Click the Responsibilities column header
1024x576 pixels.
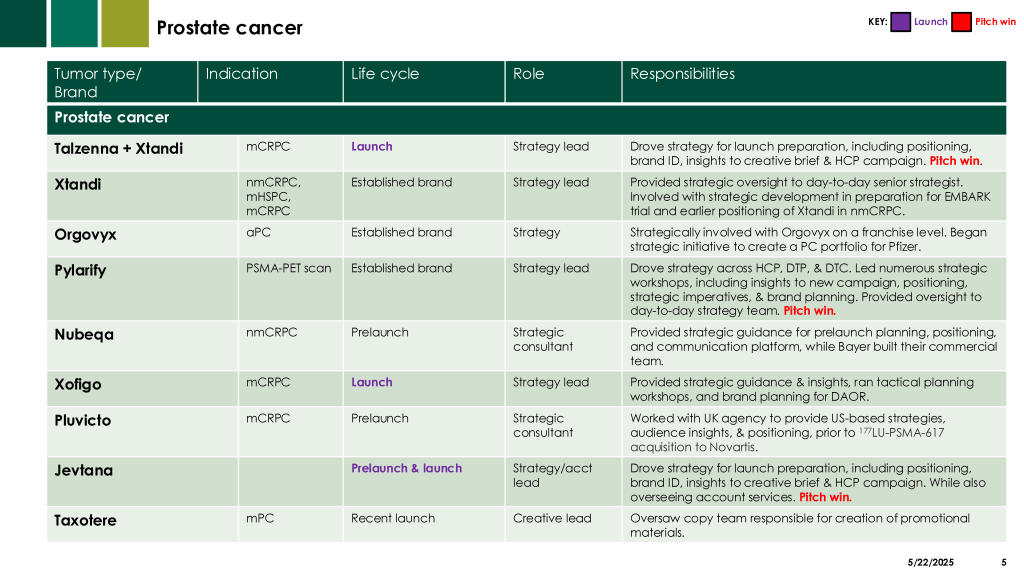coord(682,74)
